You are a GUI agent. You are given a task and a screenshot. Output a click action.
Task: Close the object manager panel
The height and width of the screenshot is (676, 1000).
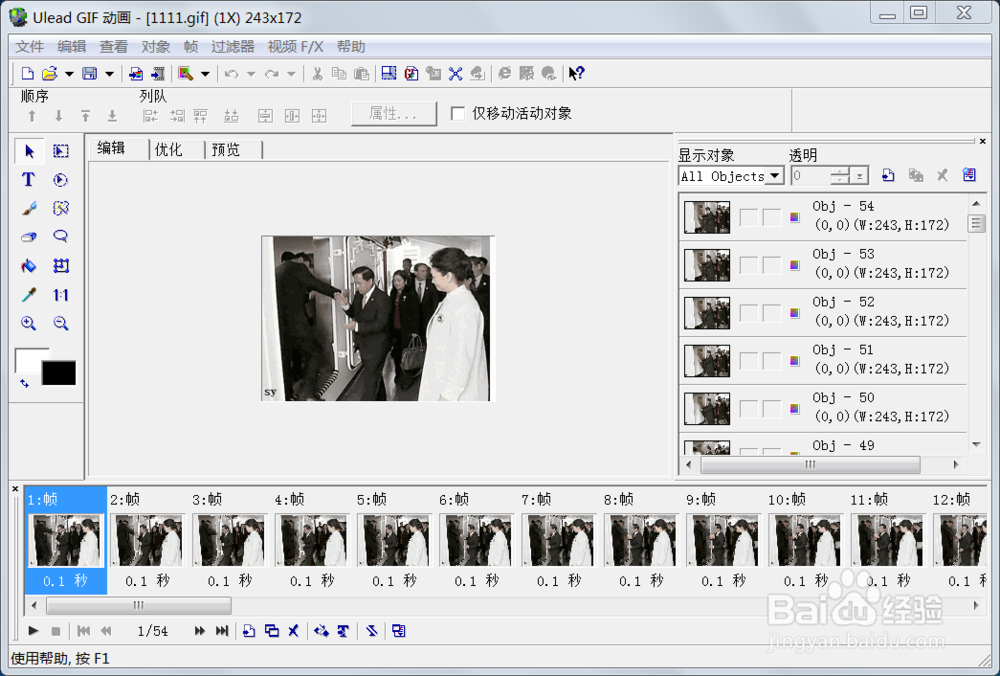click(982, 141)
